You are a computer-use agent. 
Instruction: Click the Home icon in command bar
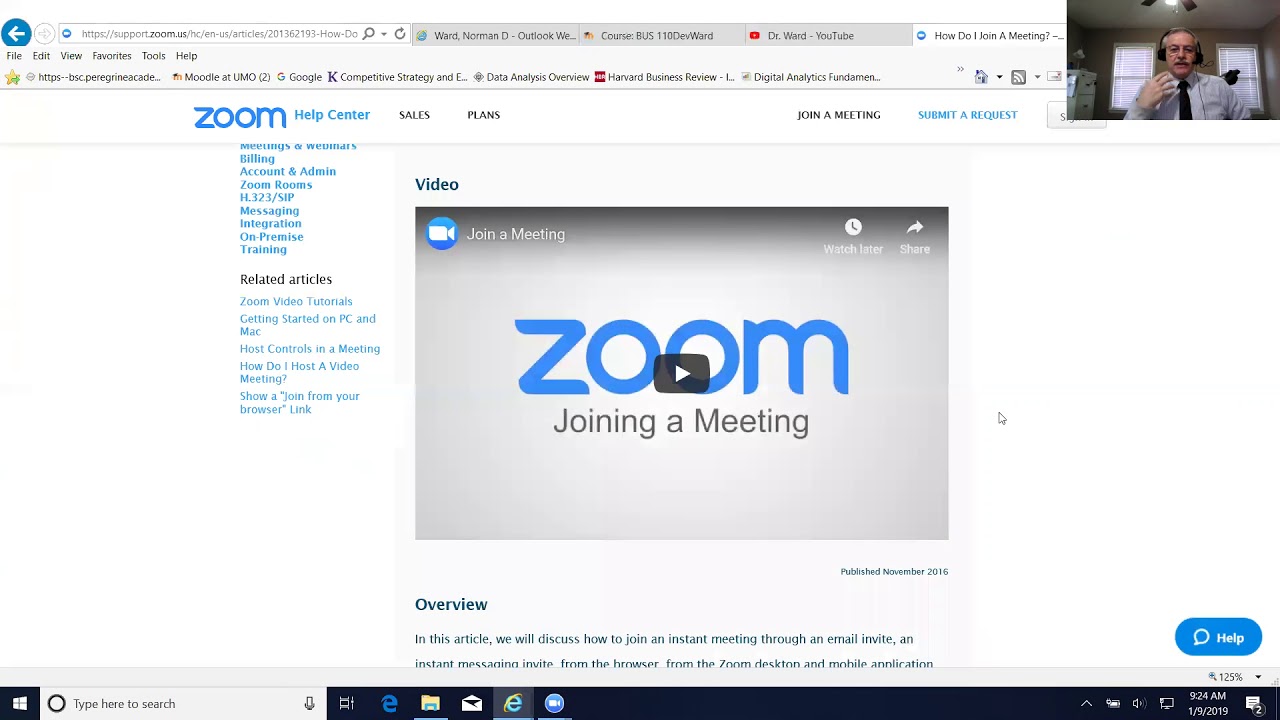pos(981,77)
